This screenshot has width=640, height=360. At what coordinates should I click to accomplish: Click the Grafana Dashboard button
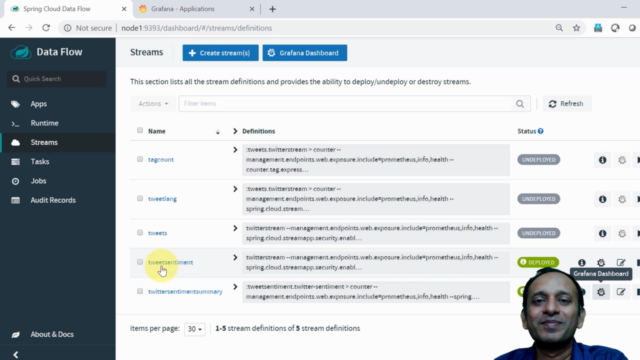[305, 53]
